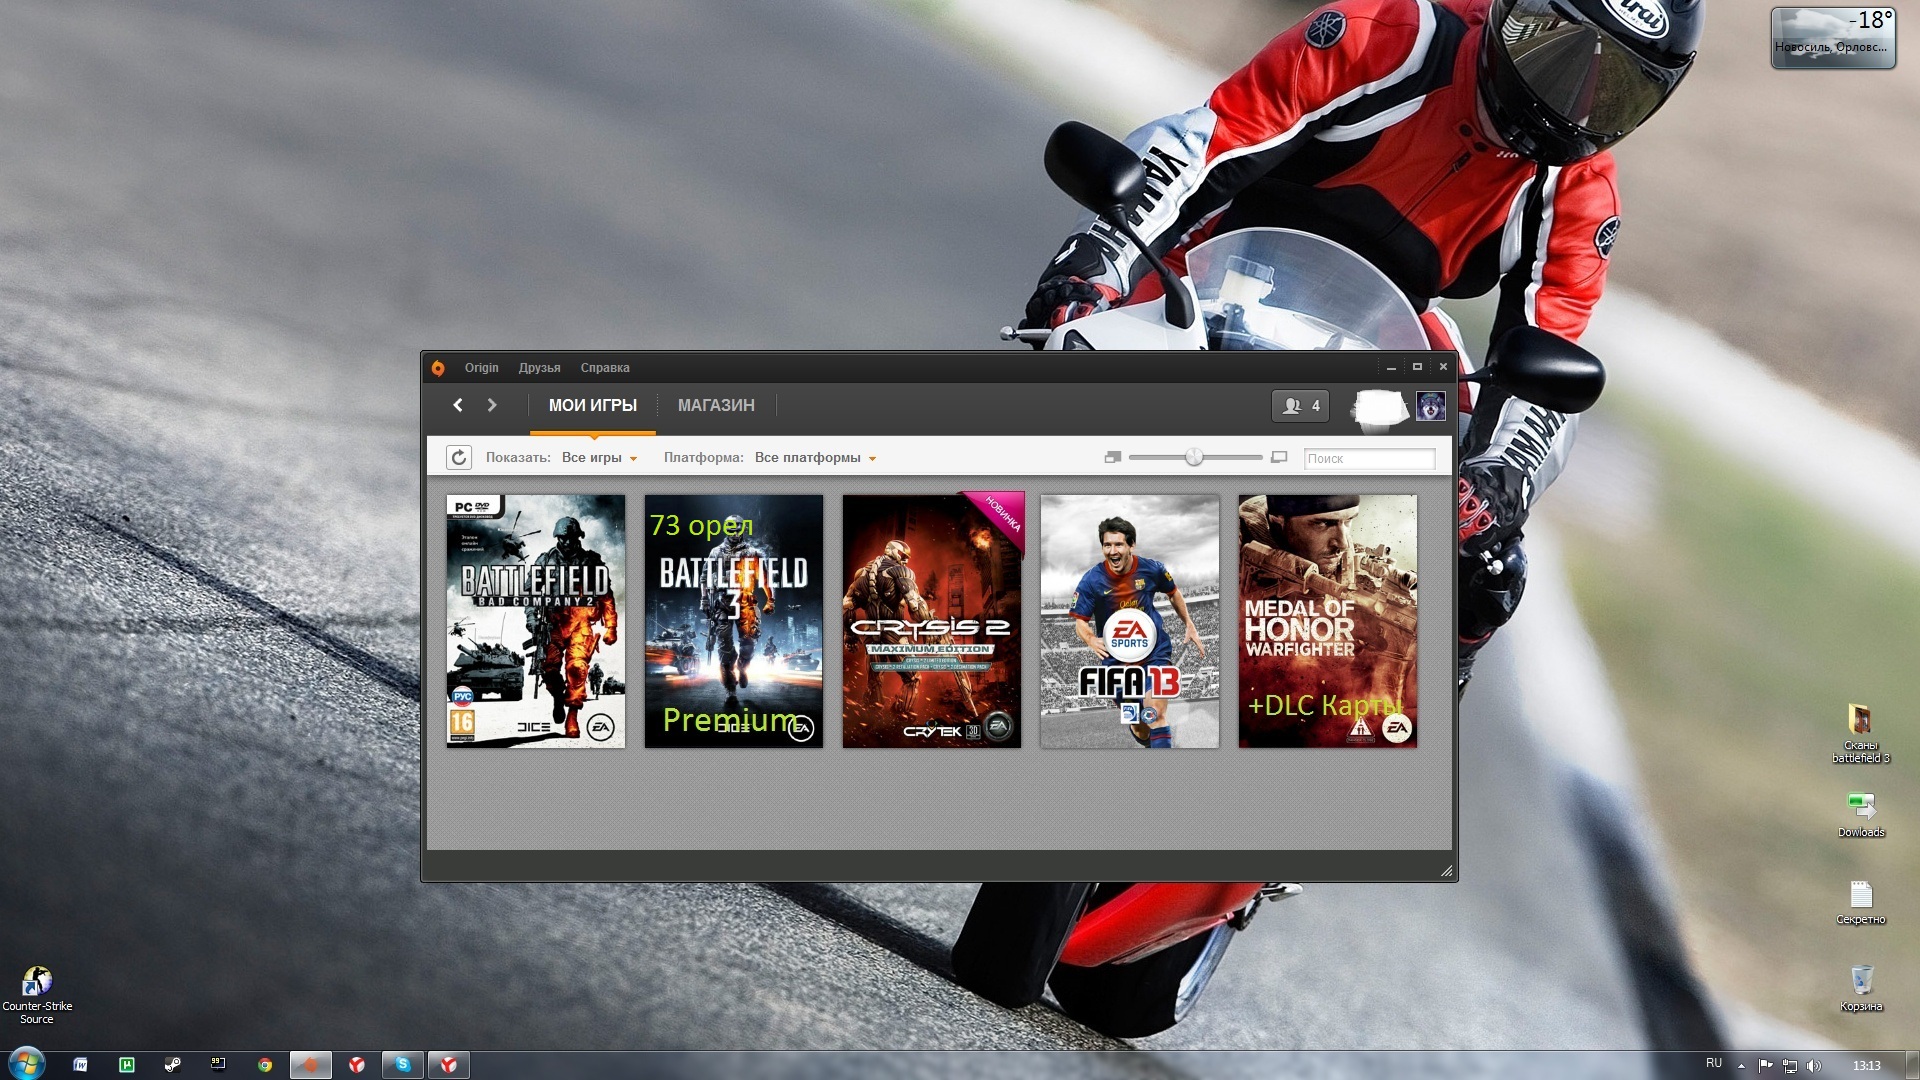
Task: Click the large tiles size icon
Action: (1279, 457)
